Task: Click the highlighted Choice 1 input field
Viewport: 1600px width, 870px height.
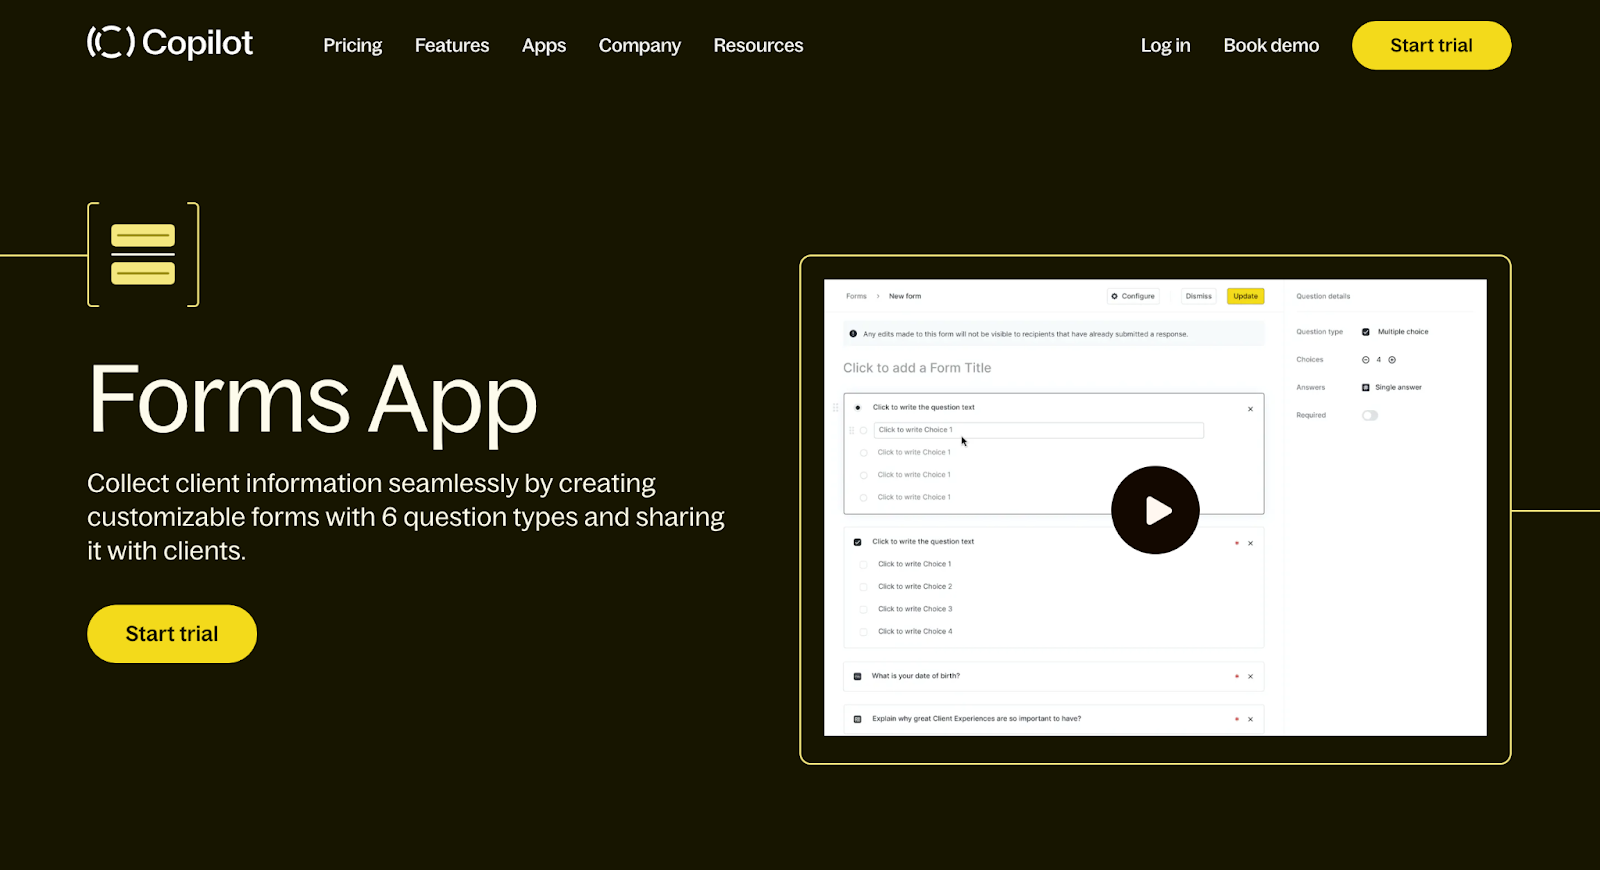Action: pyautogui.click(x=1038, y=430)
